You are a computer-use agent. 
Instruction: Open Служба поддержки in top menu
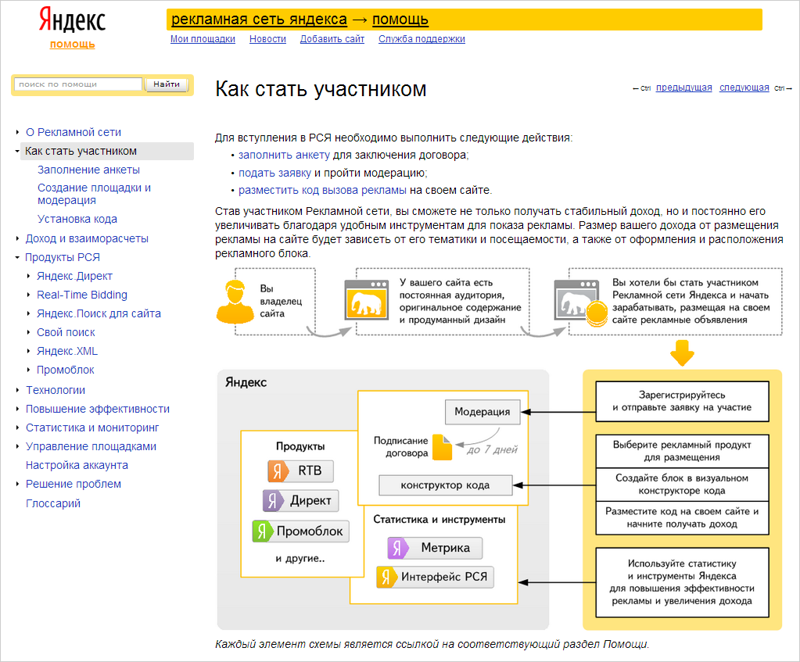click(x=421, y=39)
